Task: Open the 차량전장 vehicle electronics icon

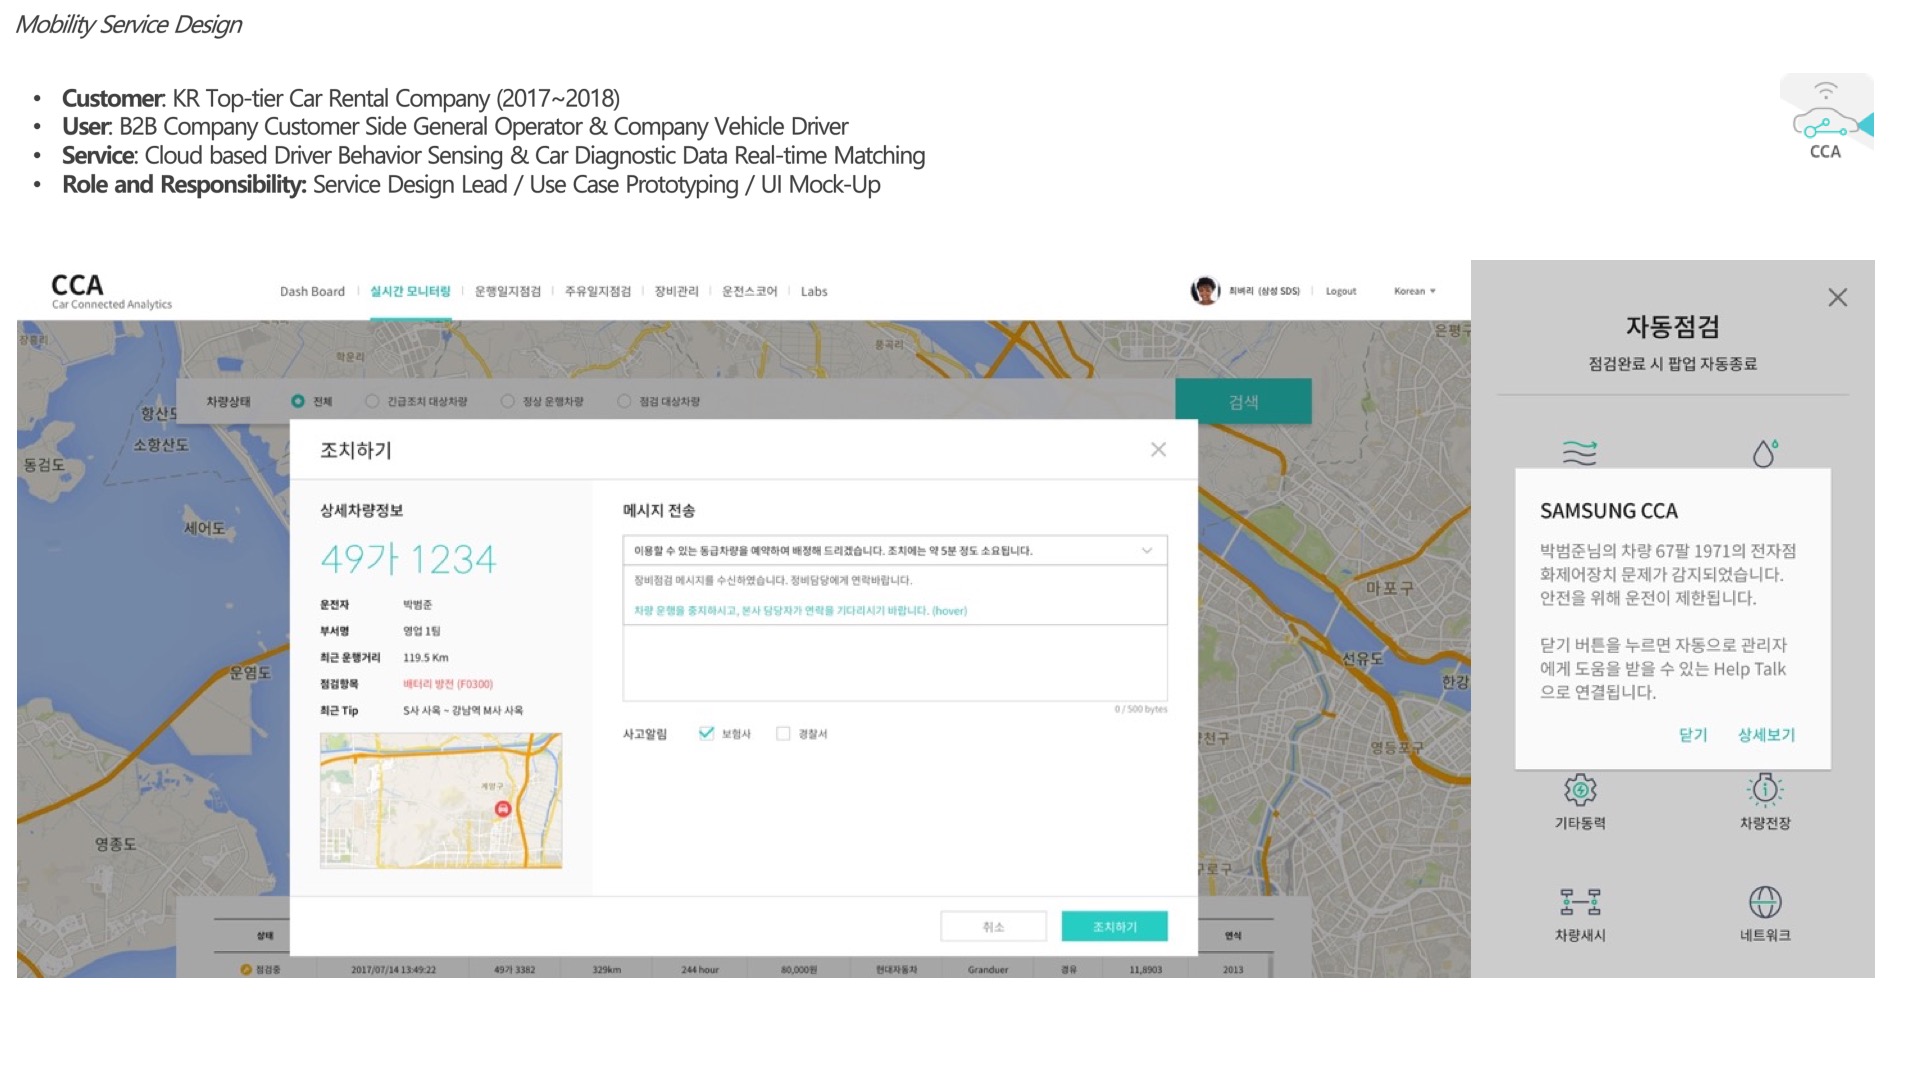Action: tap(1765, 790)
